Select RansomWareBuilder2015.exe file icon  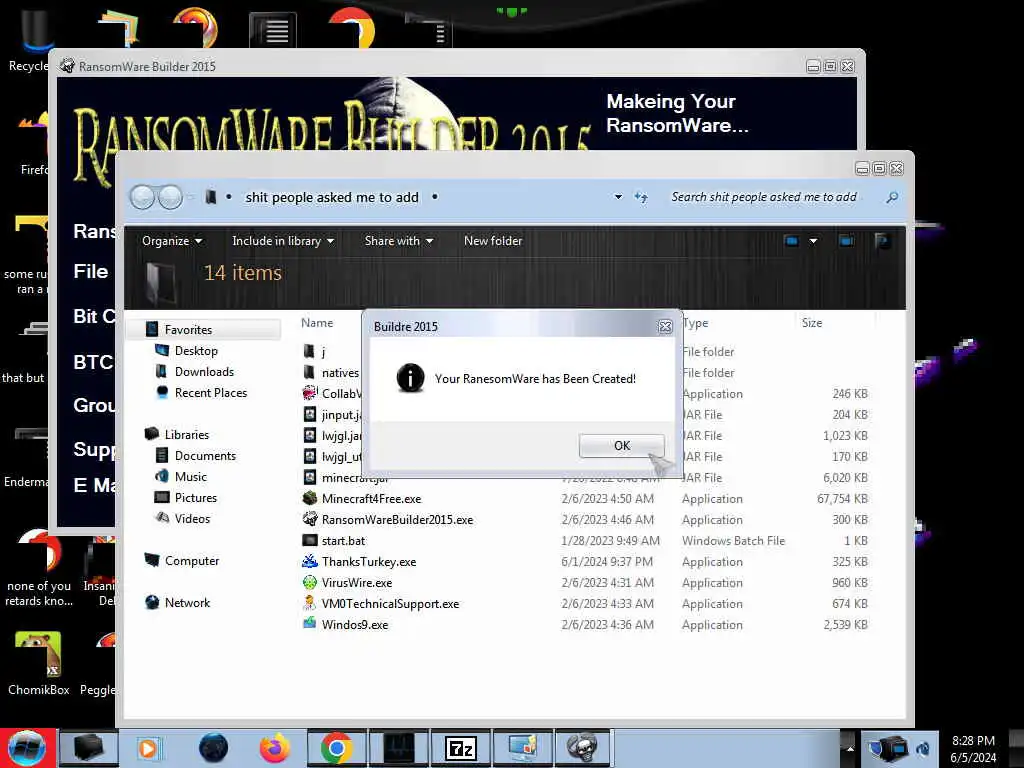[x=310, y=519]
